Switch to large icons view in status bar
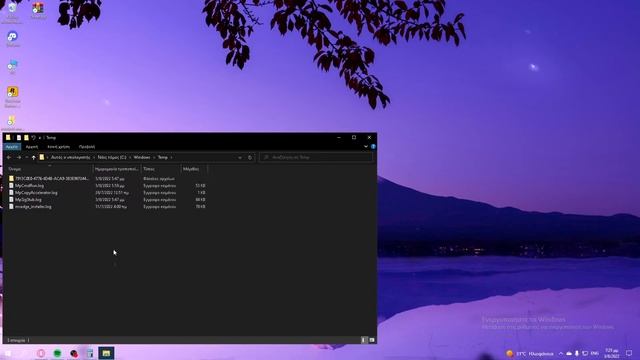 tap(372, 340)
